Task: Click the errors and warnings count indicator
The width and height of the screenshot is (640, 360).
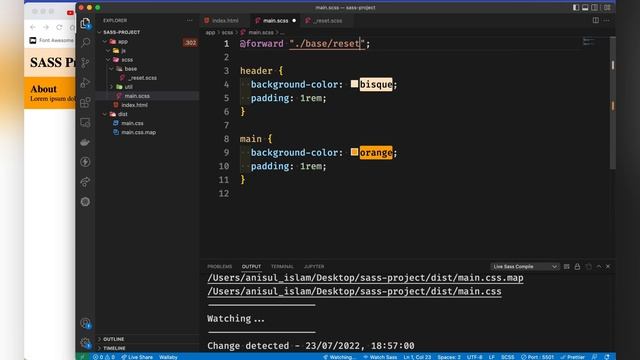Action: (x=104, y=357)
